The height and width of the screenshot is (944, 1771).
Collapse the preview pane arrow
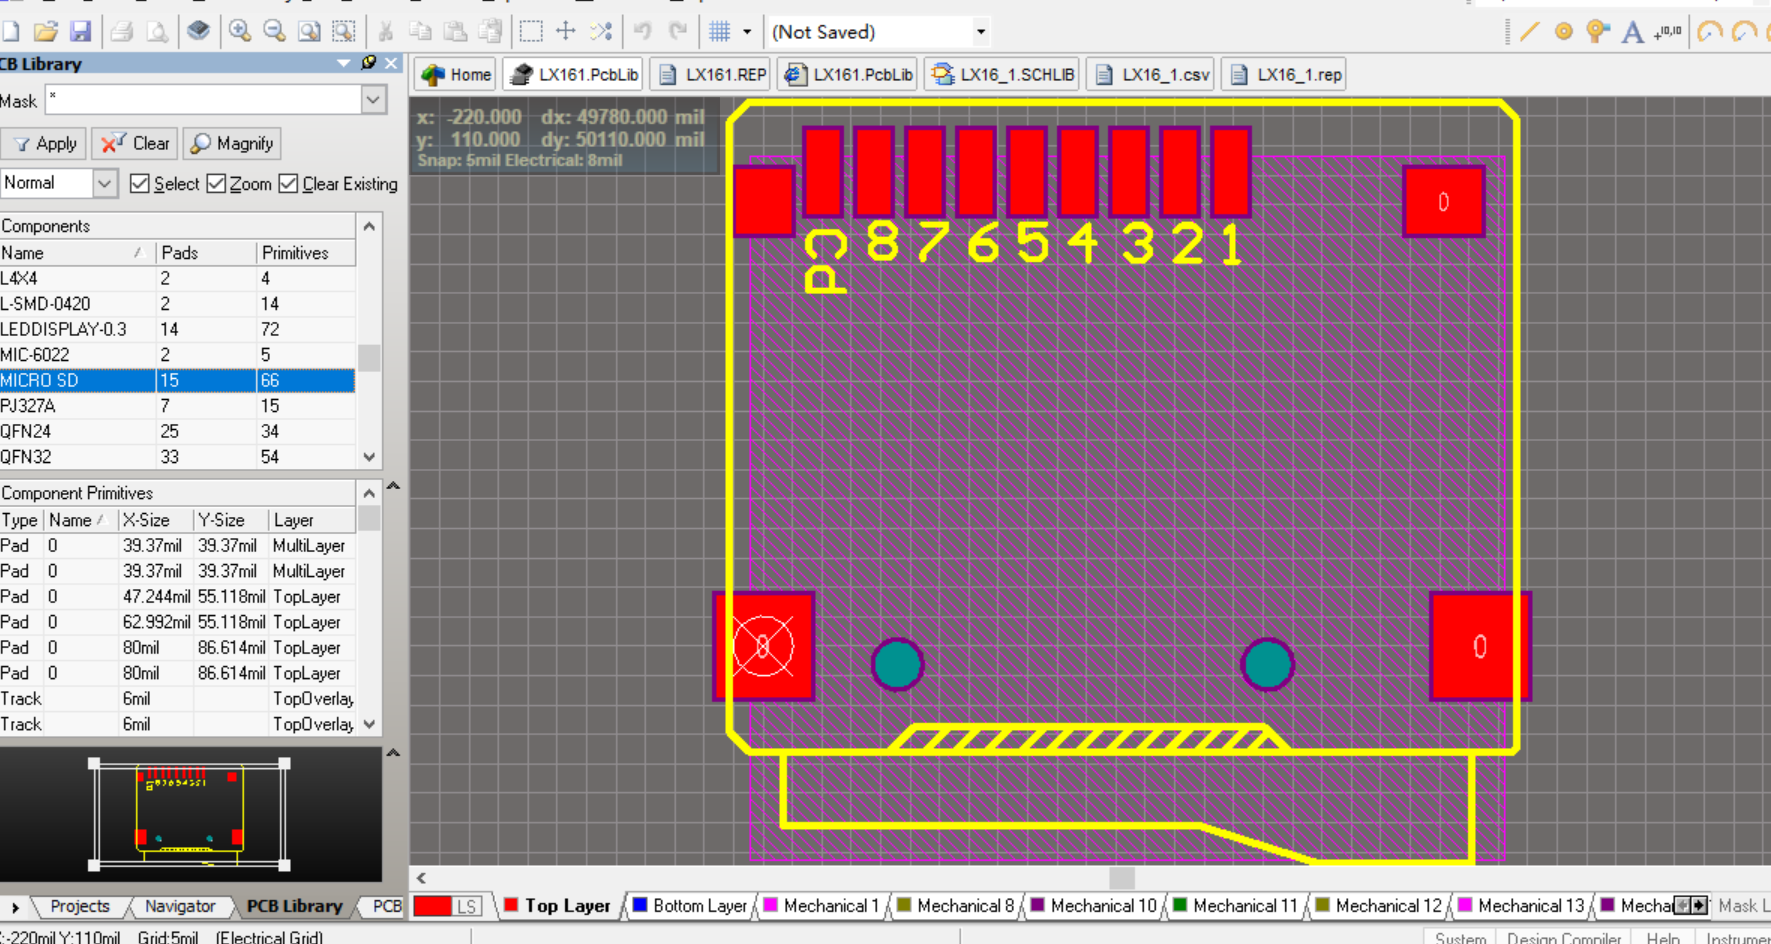point(393,752)
